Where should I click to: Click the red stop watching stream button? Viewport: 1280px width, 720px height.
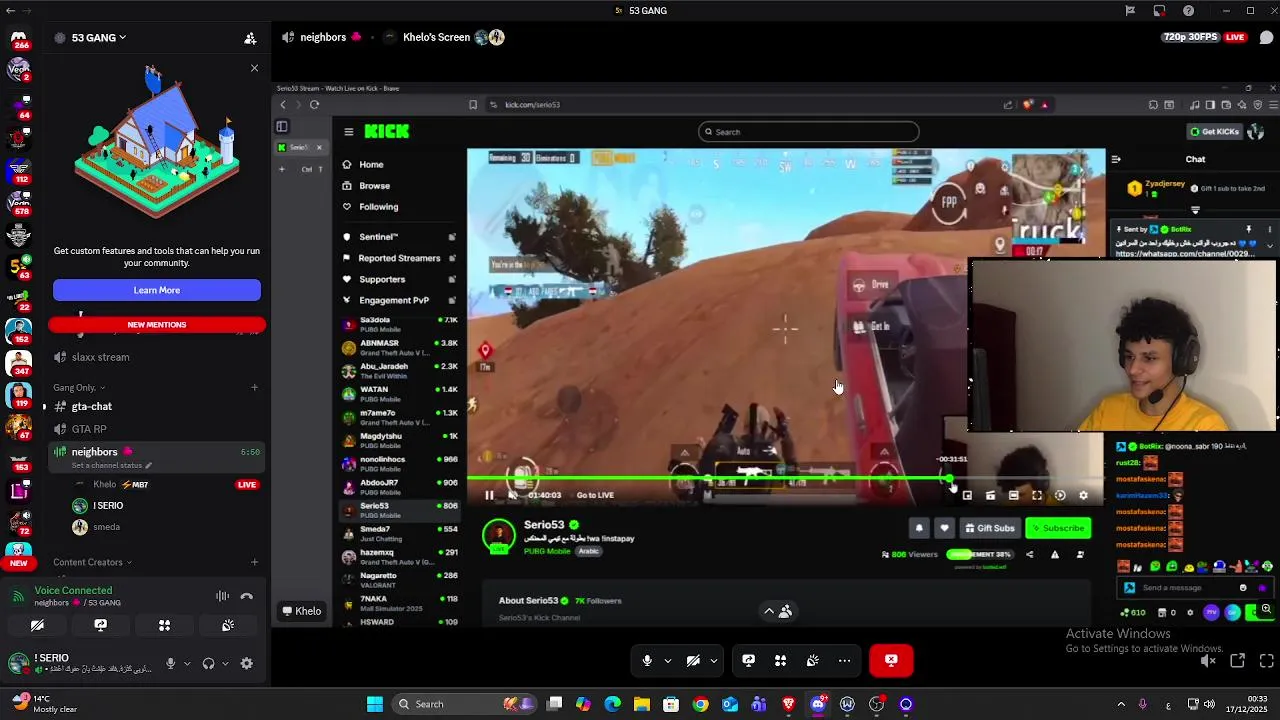pyautogui.click(x=891, y=661)
